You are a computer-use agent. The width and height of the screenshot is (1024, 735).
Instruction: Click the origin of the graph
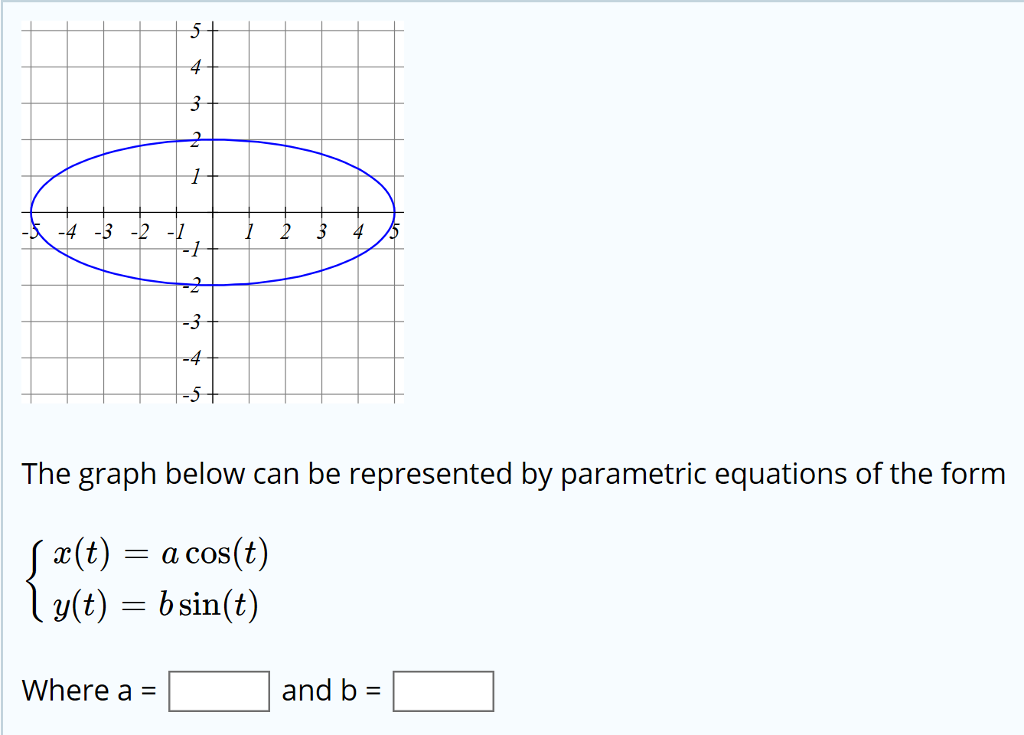click(213, 212)
